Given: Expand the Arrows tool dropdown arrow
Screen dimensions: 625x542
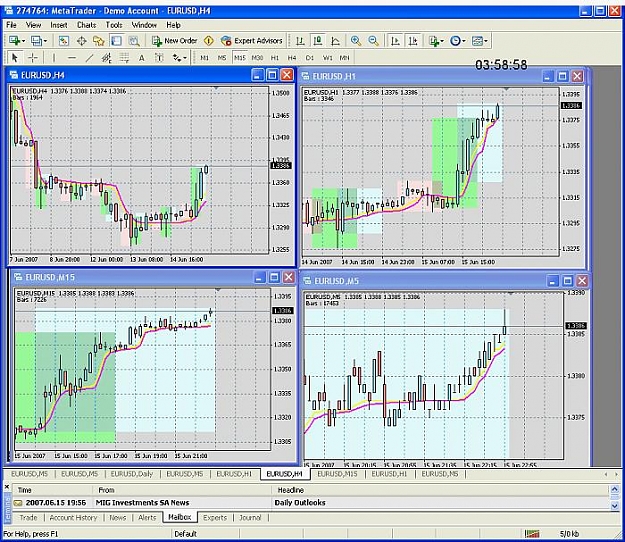Looking at the screenshot, I should (185, 58).
